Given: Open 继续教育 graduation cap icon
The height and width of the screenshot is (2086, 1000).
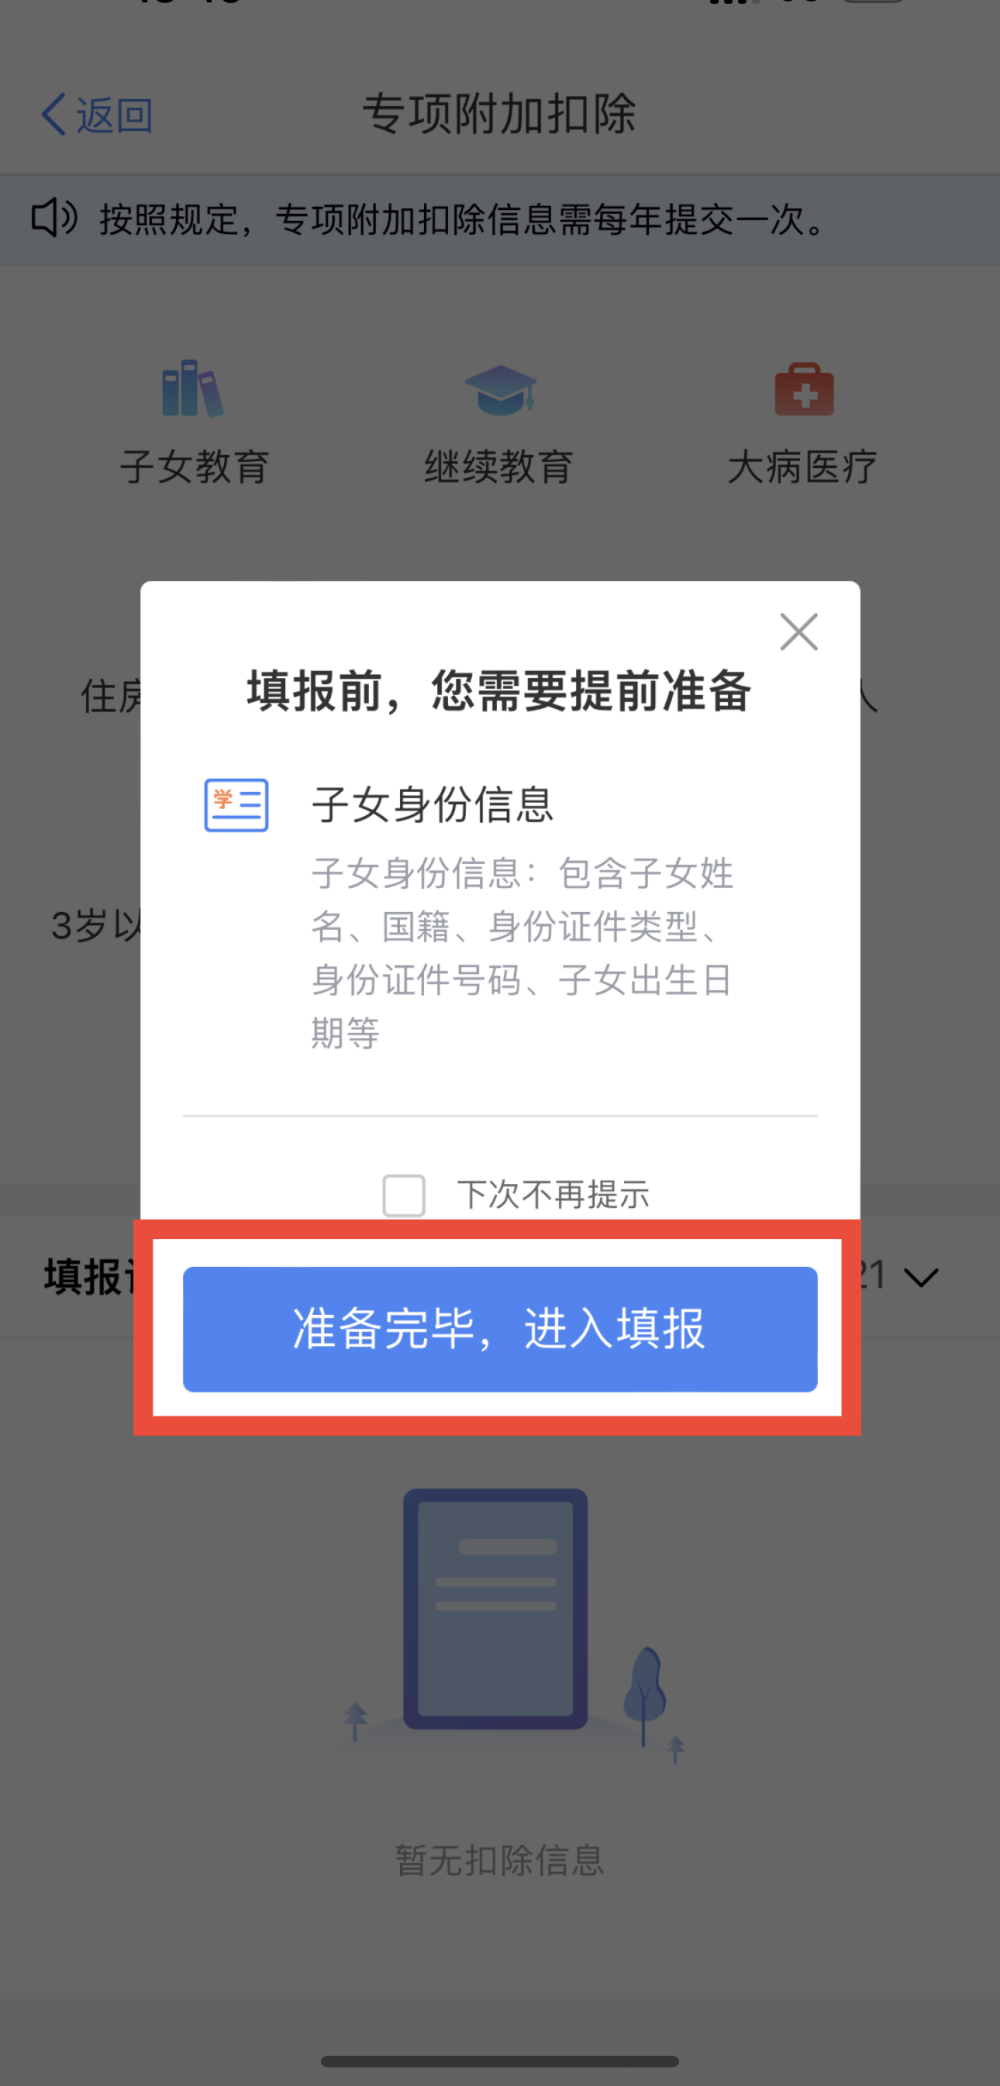Looking at the screenshot, I should [x=500, y=389].
